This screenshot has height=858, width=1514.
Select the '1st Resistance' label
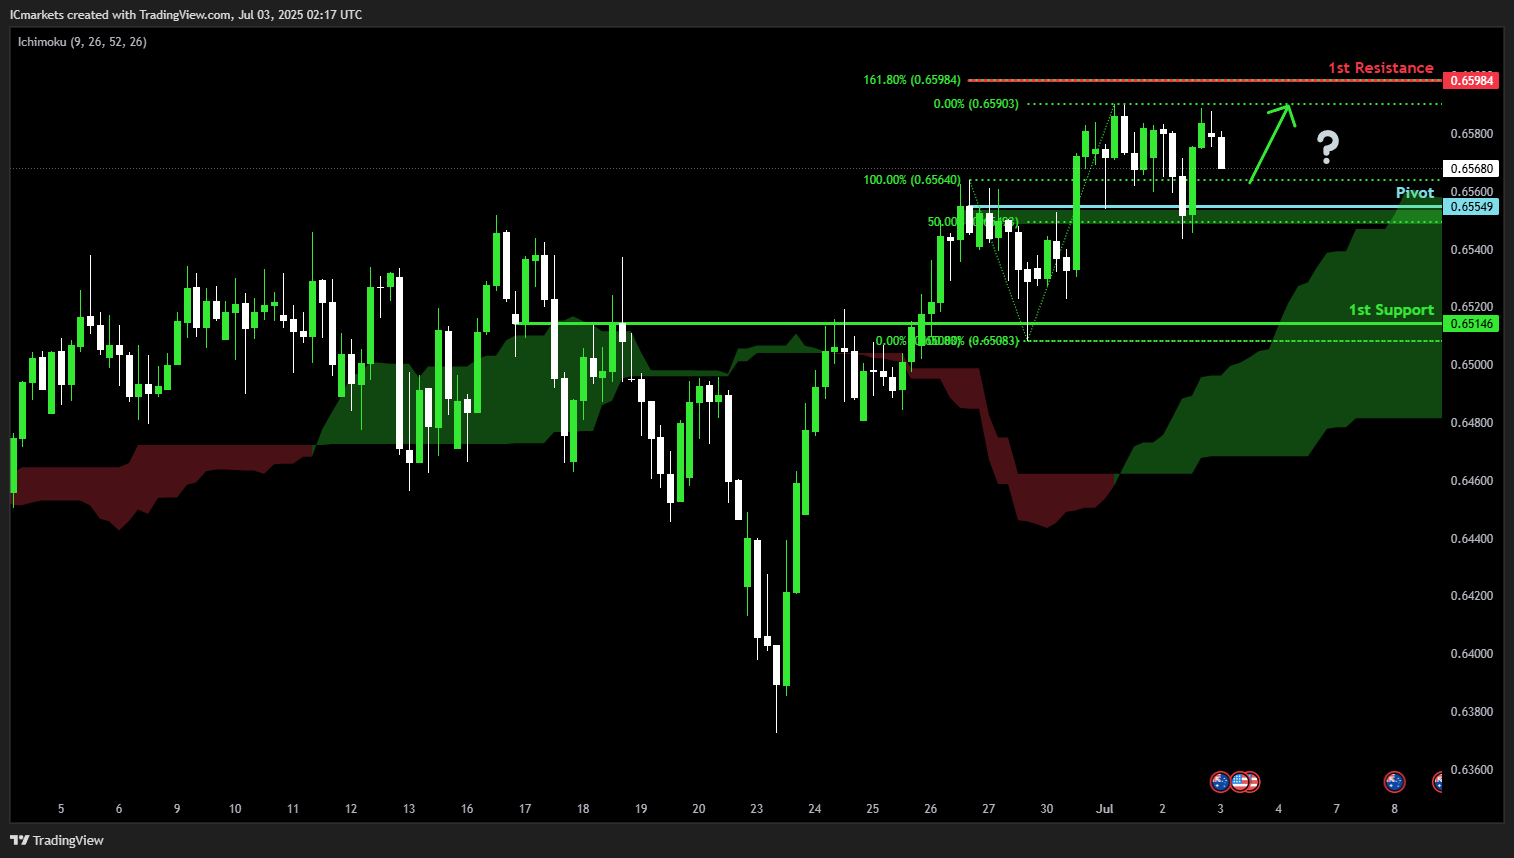point(1381,68)
